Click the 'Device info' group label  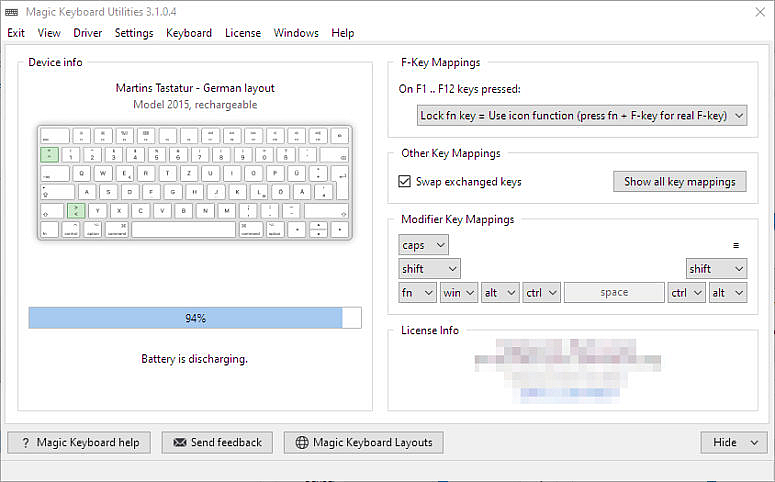tap(55, 62)
